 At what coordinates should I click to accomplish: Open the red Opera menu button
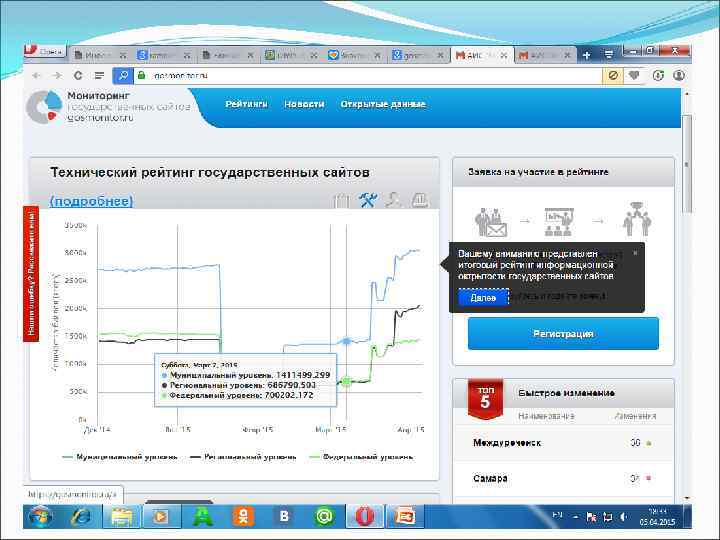tap(45, 51)
